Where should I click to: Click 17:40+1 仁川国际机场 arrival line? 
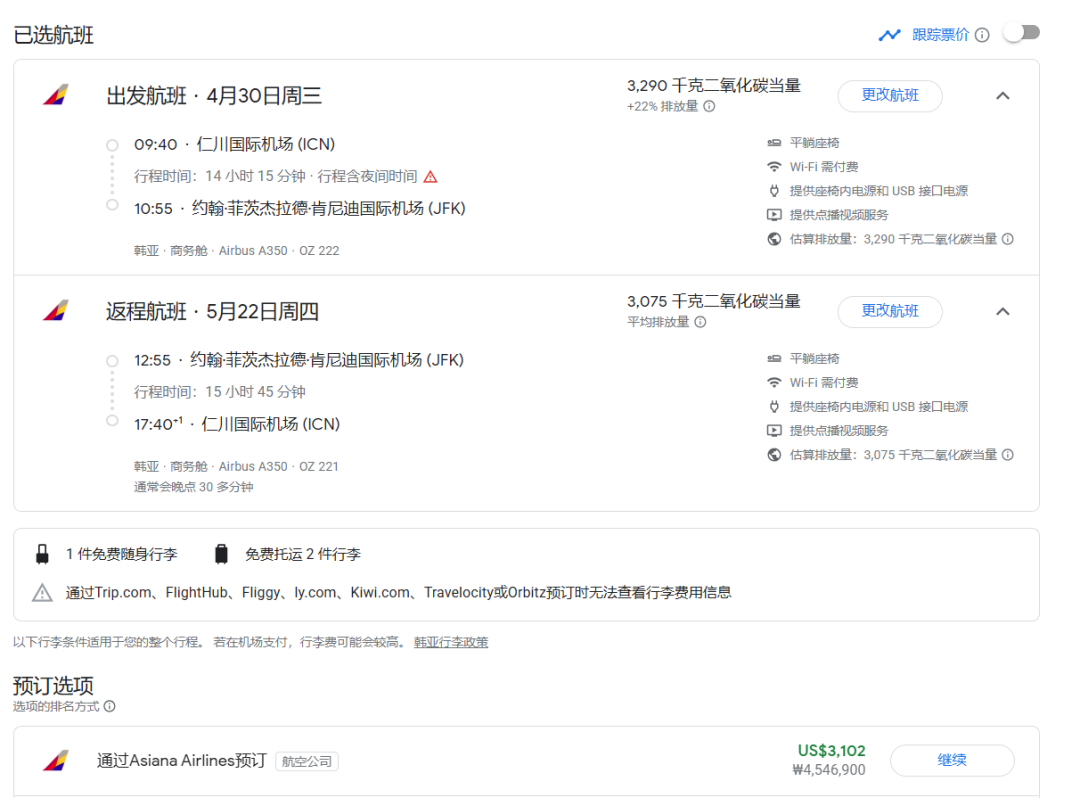pyautogui.click(x=237, y=423)
